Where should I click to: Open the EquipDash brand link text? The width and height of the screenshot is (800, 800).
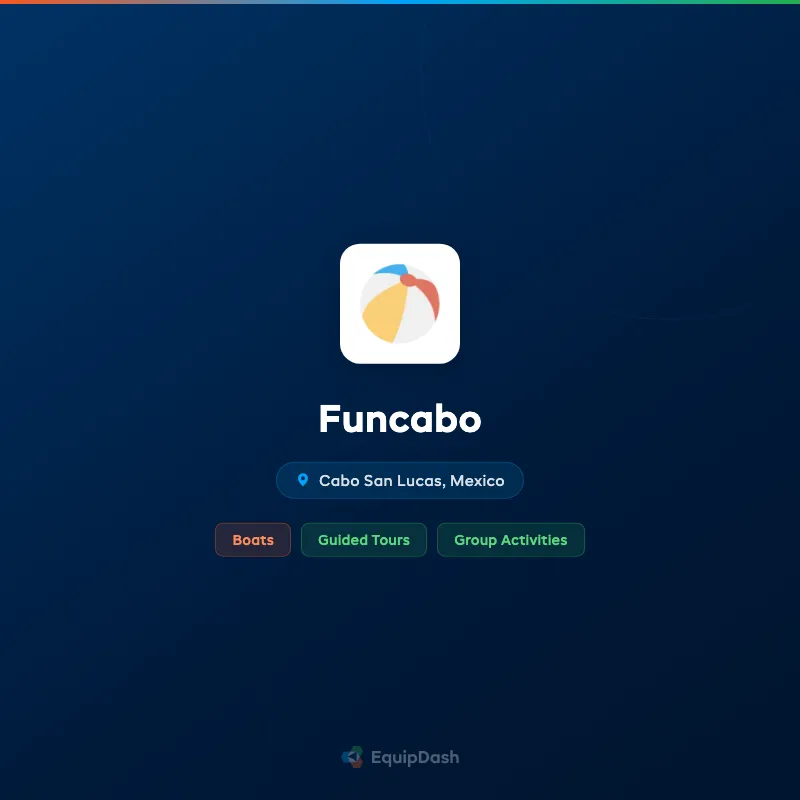coord(415,758)
